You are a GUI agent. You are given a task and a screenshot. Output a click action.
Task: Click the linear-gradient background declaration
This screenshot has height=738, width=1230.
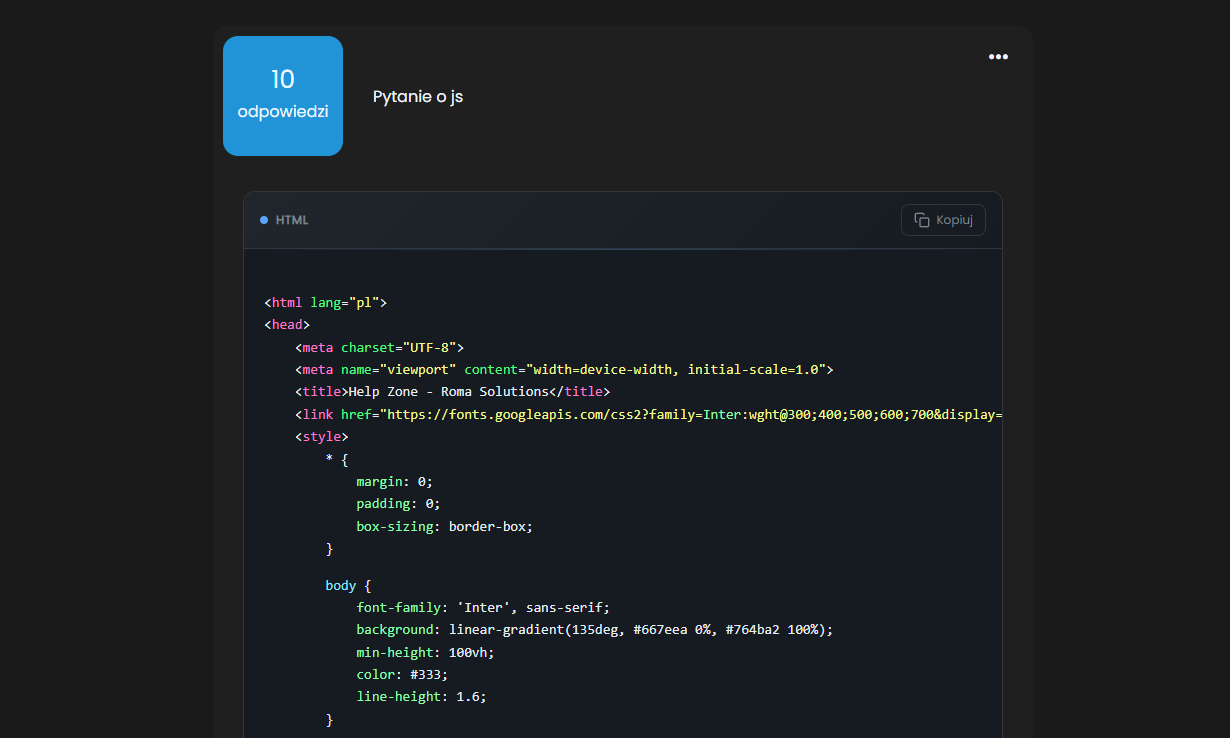point(595,630)
